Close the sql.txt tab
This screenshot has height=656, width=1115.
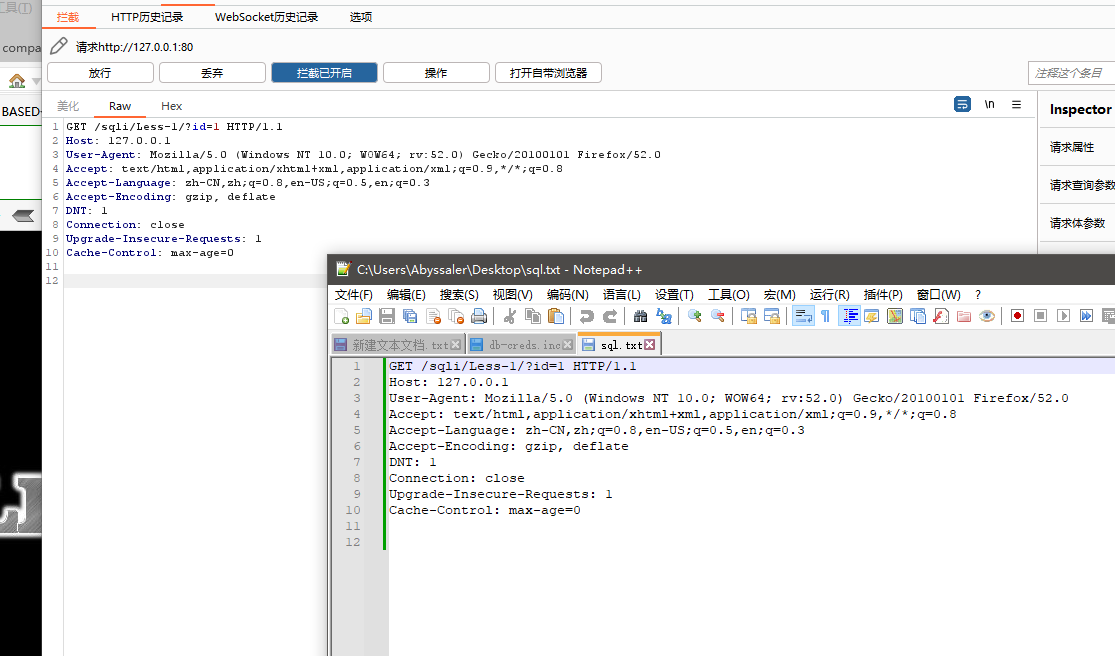[650, 345]
